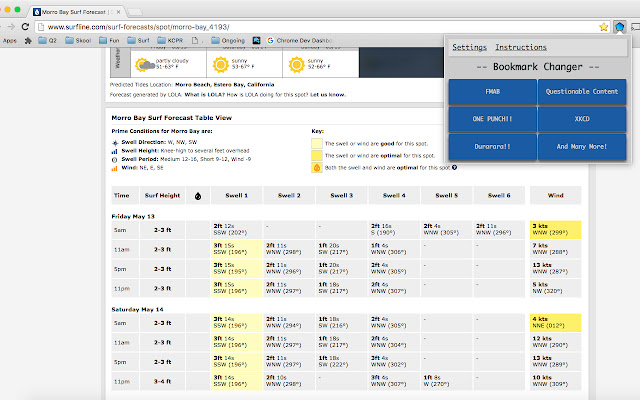Open the Surf bookmarks folder
The height and width of the screenshot is (400, 640).
138,40
